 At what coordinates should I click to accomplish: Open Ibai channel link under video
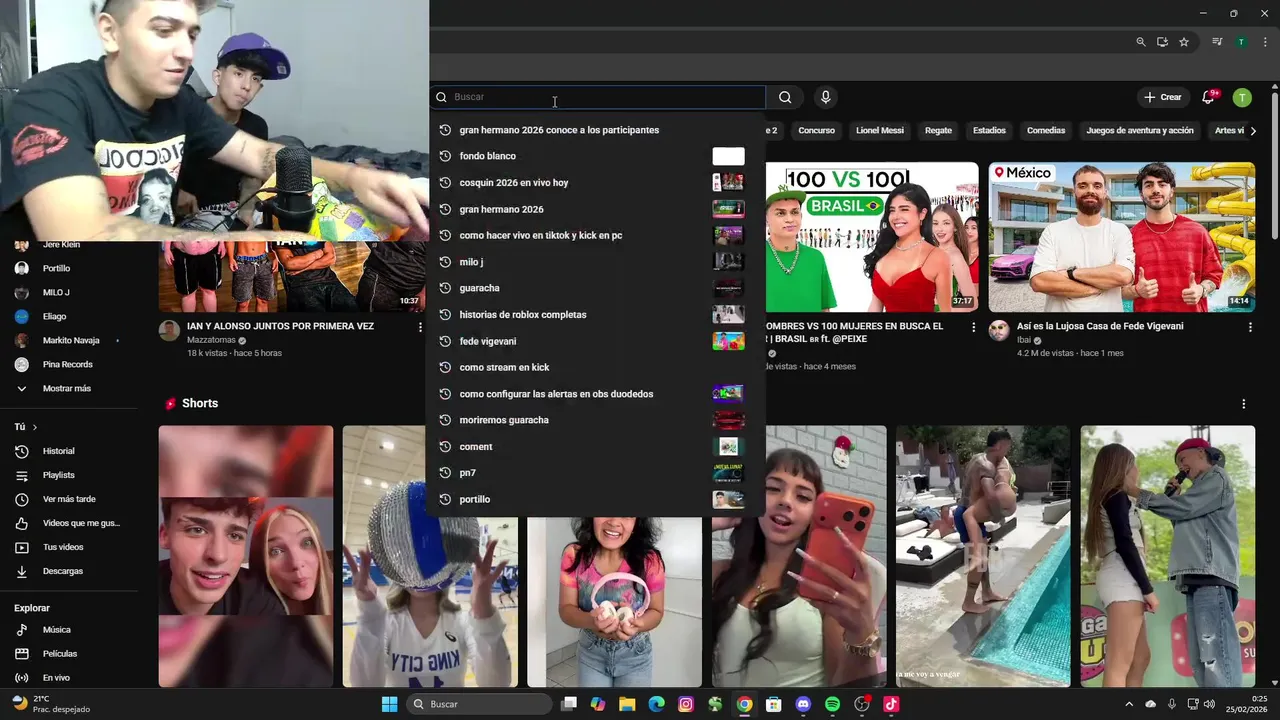tap(1025, 340)
